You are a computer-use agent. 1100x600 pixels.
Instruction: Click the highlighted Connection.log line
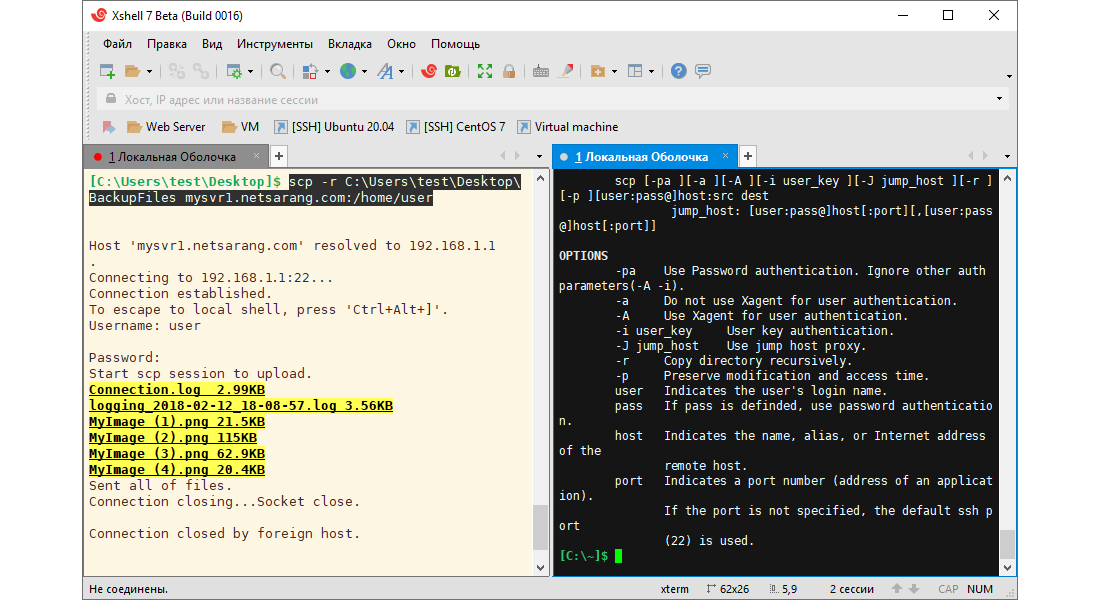(177, 389)
